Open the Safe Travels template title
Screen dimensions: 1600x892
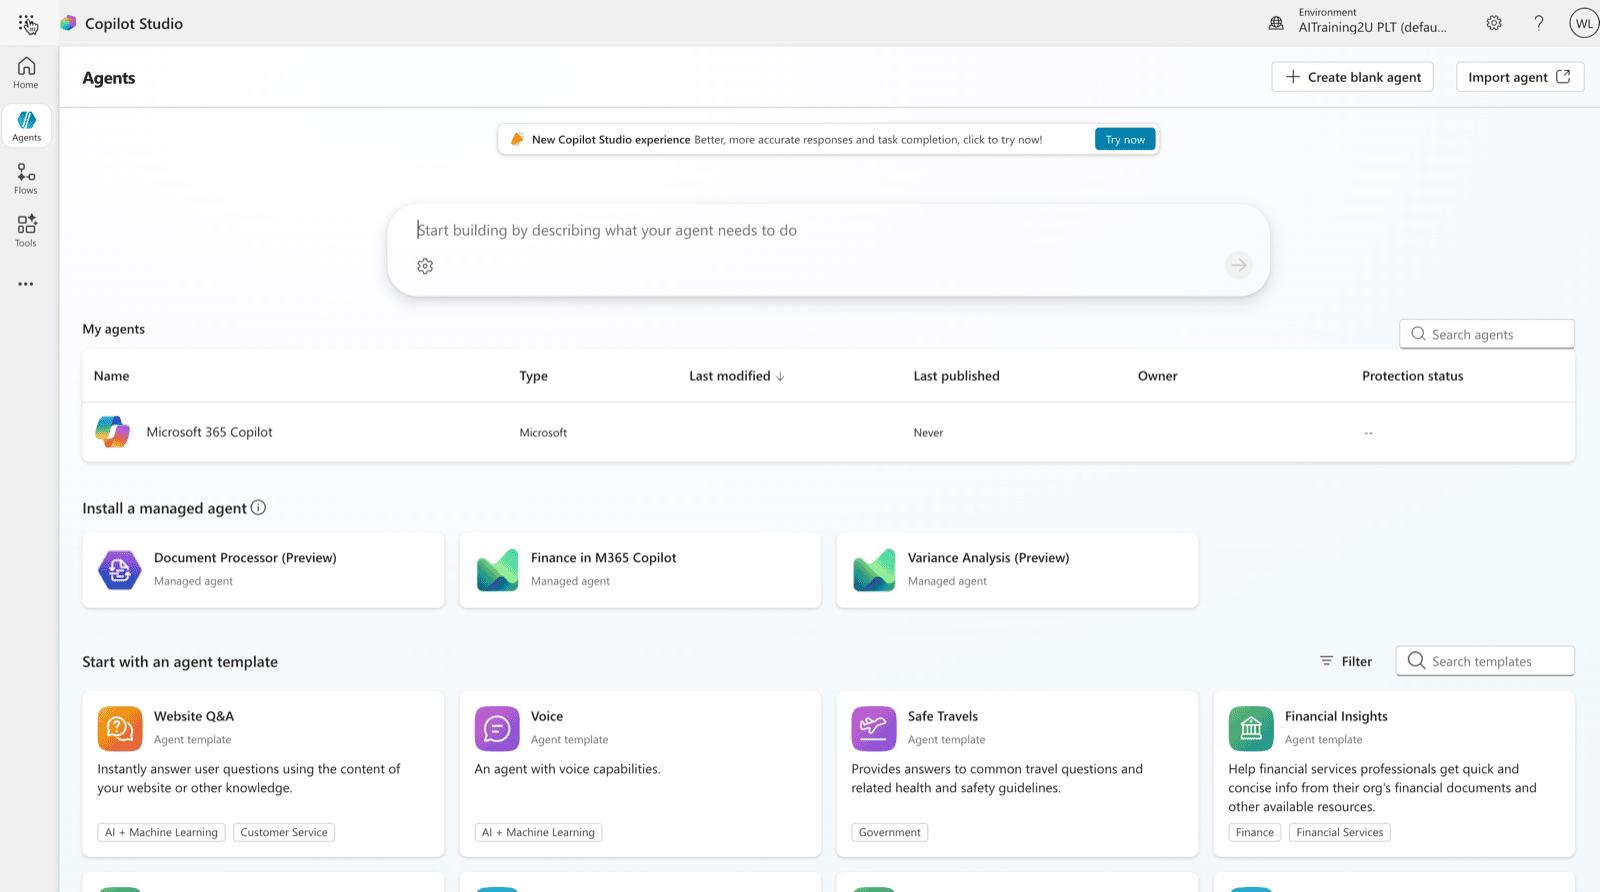(943, 716)
